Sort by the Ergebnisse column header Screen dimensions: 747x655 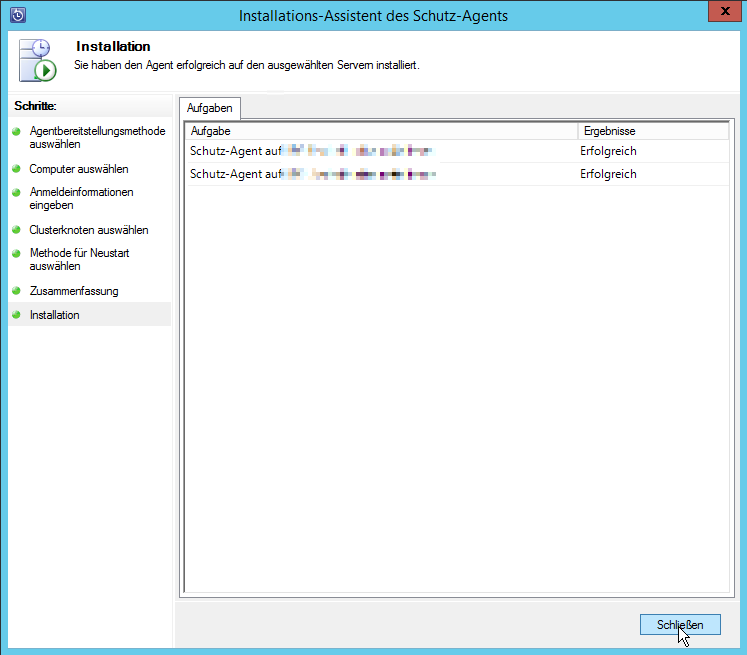652,131
